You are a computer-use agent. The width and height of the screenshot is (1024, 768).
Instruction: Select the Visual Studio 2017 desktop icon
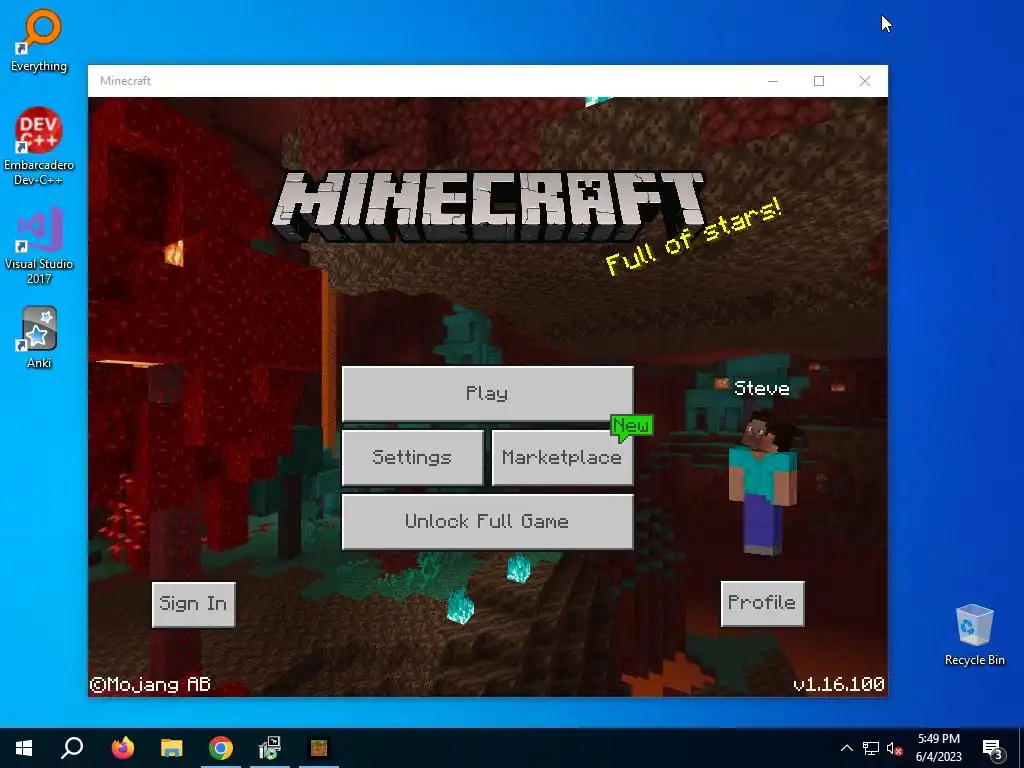39,246
